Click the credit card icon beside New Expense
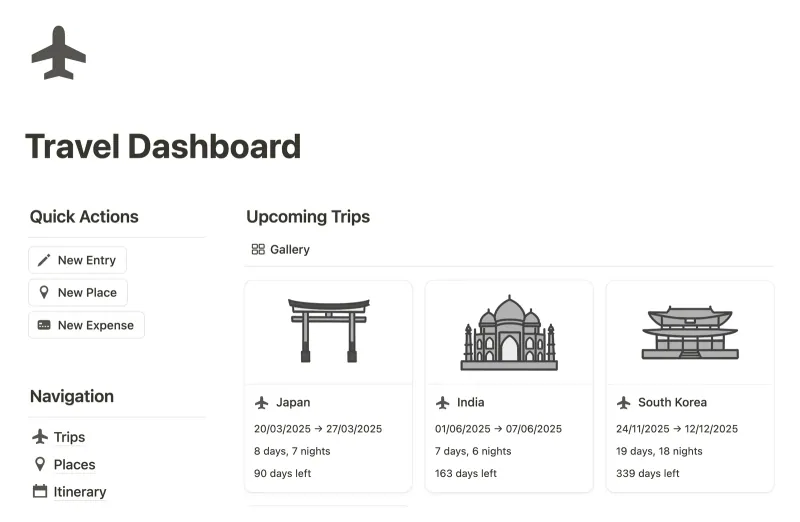This screenshot has height=522, width=800. [44, 325]
